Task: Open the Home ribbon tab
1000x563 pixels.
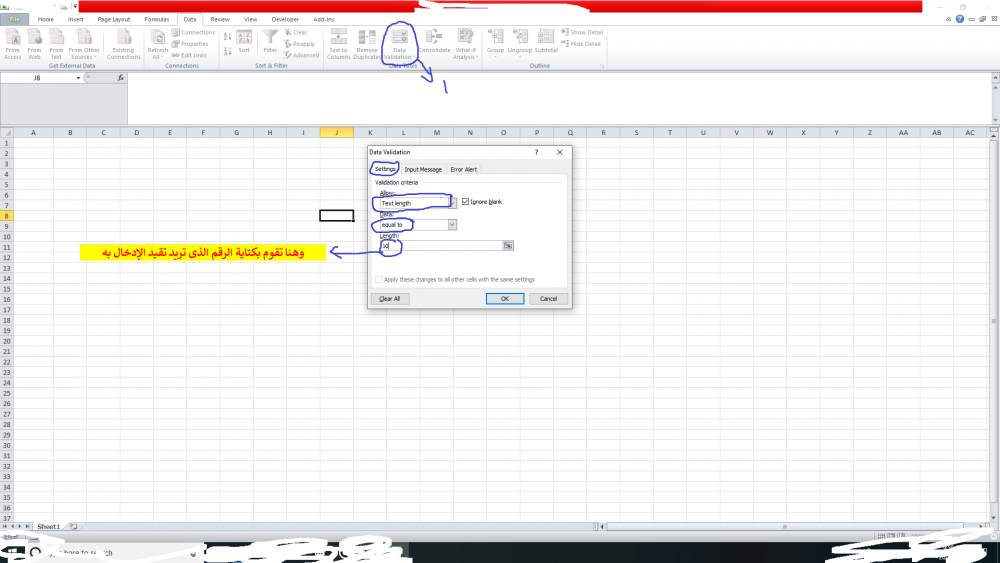Action: pos(45,19)
